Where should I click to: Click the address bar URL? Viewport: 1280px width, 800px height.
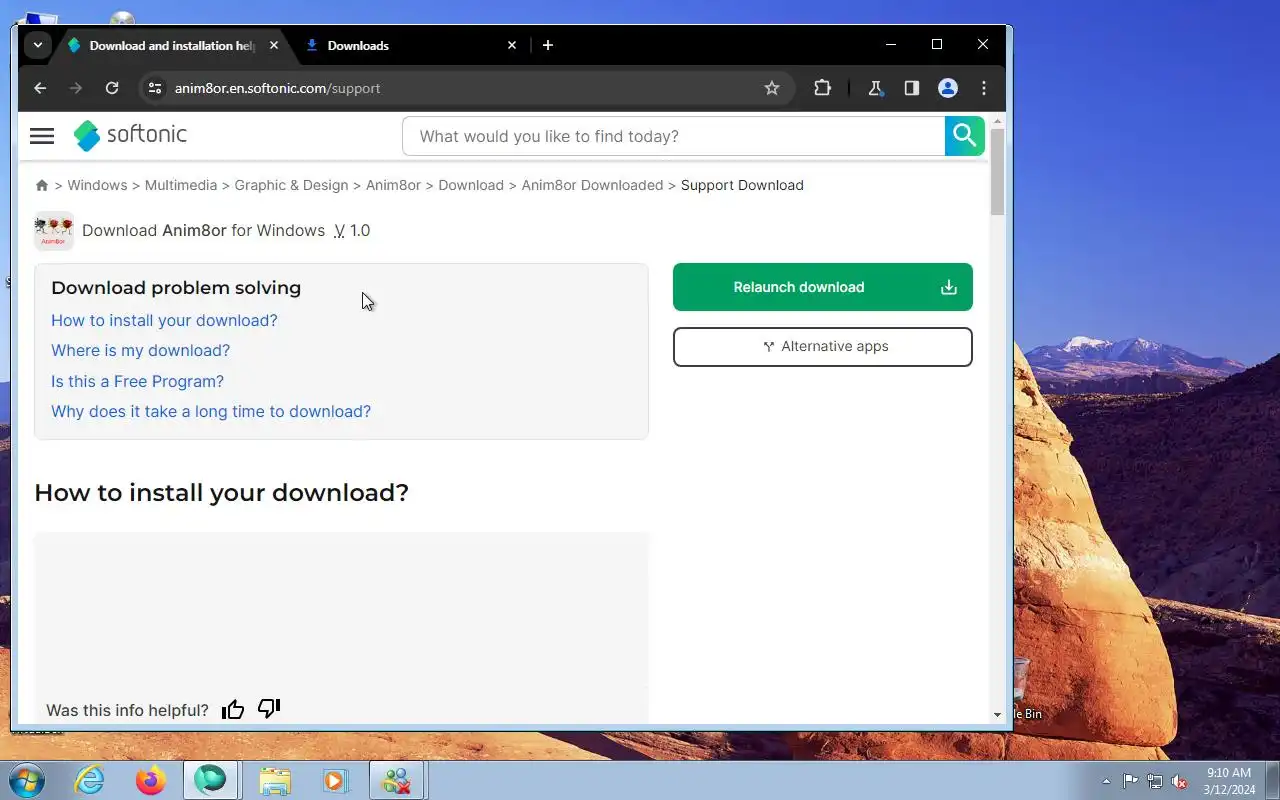click(x=277, y=88)
